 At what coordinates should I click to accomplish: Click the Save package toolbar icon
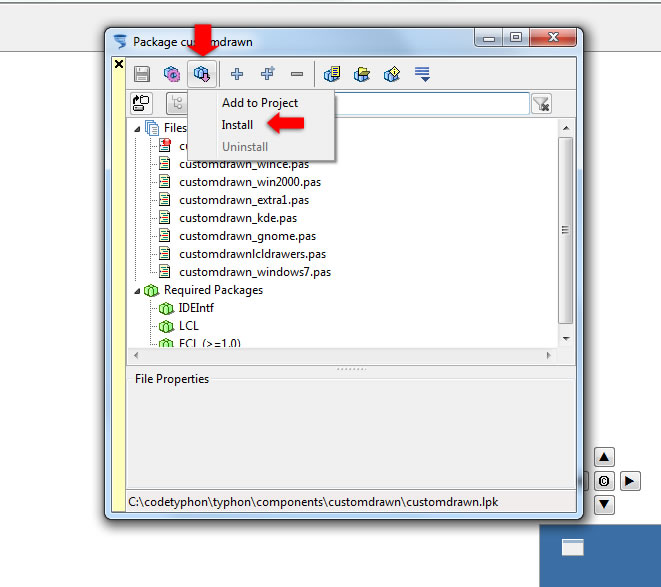pyautogui.click(x=142, y=74)
